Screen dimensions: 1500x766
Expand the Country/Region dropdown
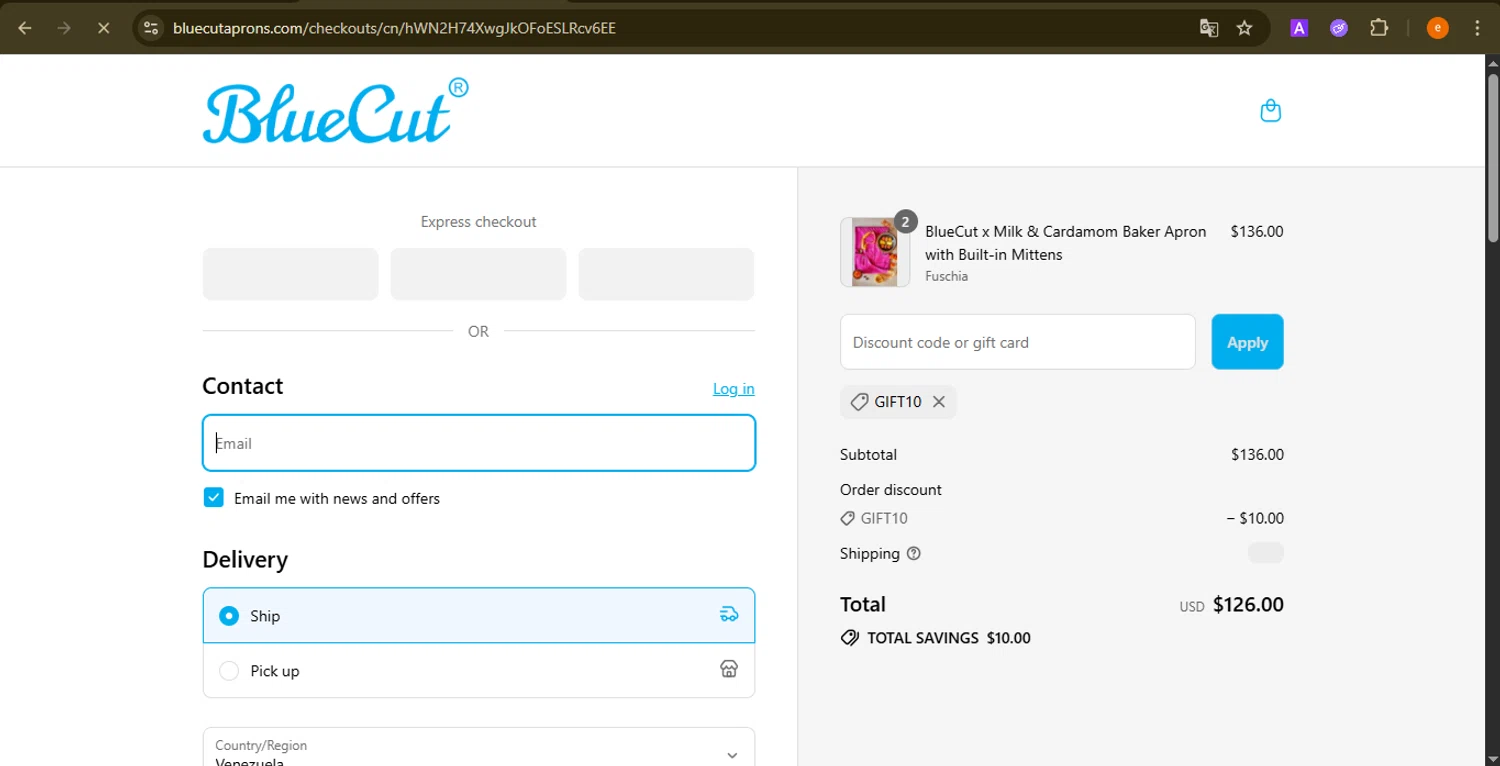[x=479, y=747]
